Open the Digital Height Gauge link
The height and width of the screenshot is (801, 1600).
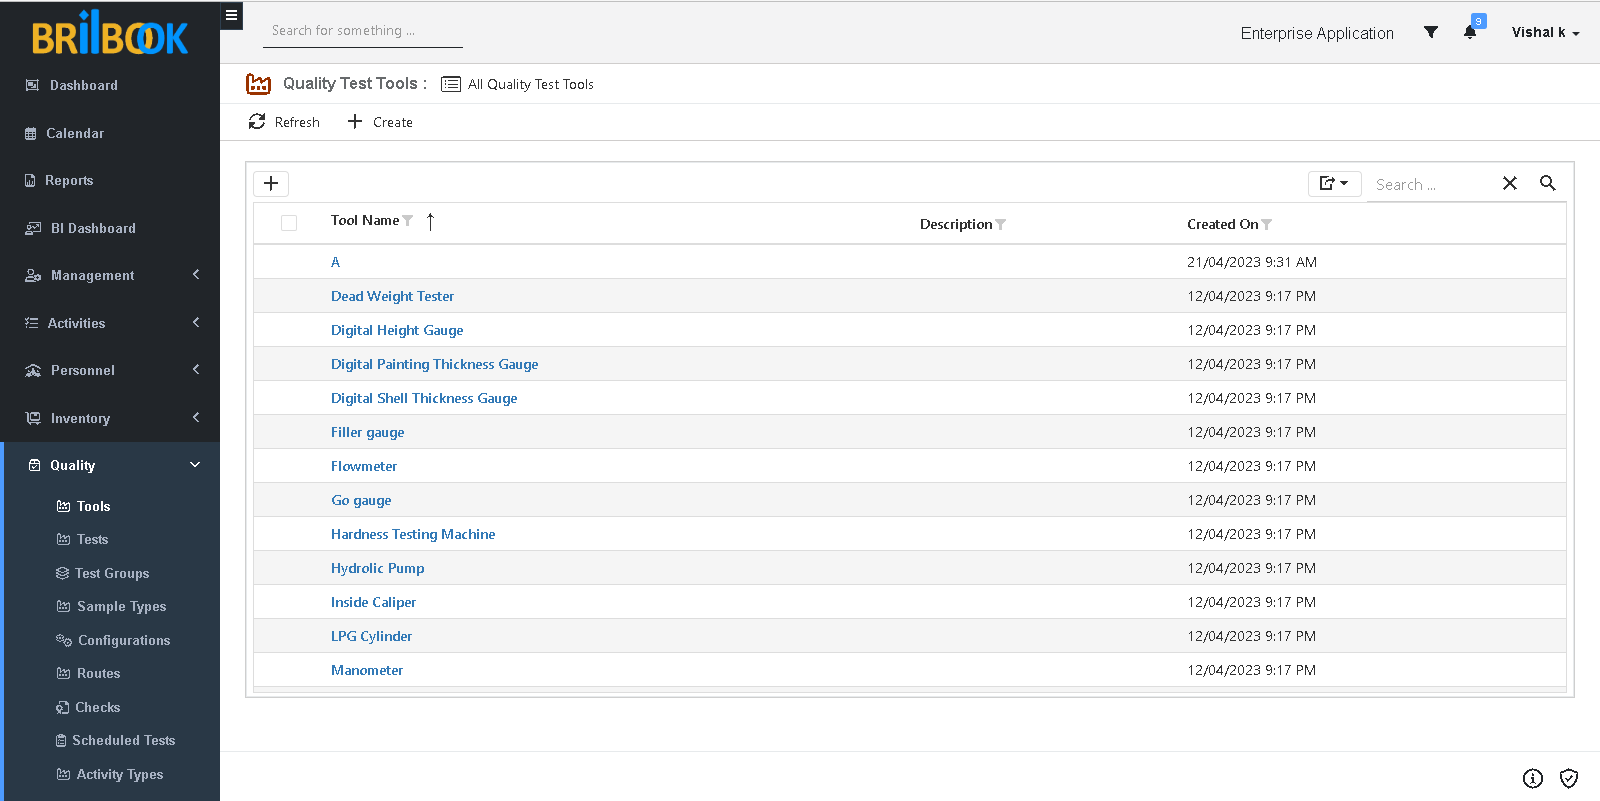[397, 330]
